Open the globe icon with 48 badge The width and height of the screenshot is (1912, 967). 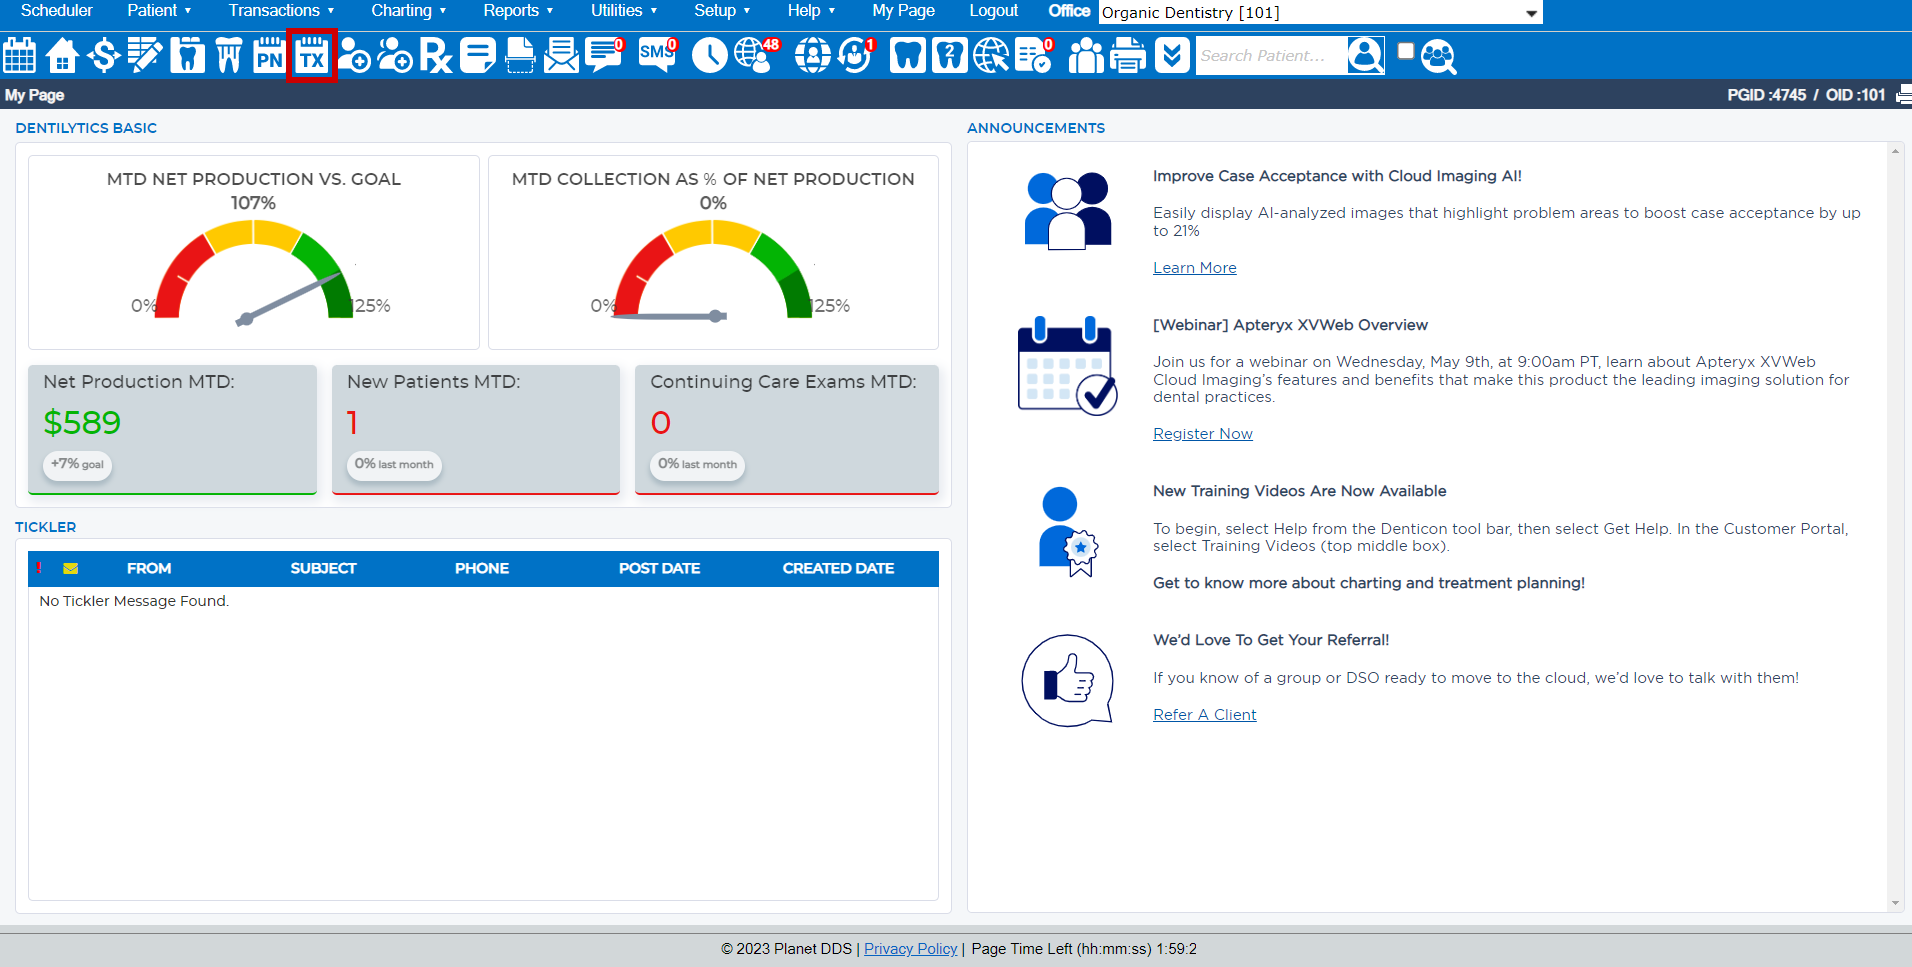point(756,55)
